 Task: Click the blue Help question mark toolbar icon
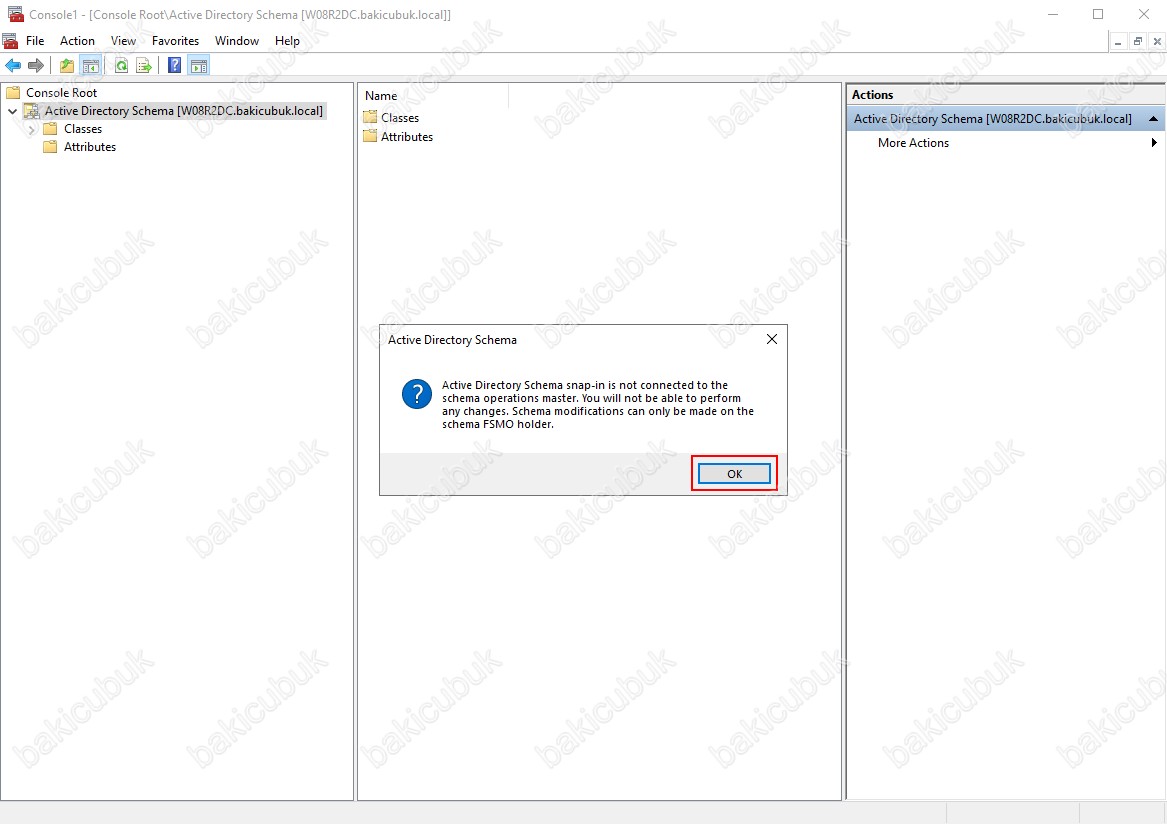click(174, 66)
